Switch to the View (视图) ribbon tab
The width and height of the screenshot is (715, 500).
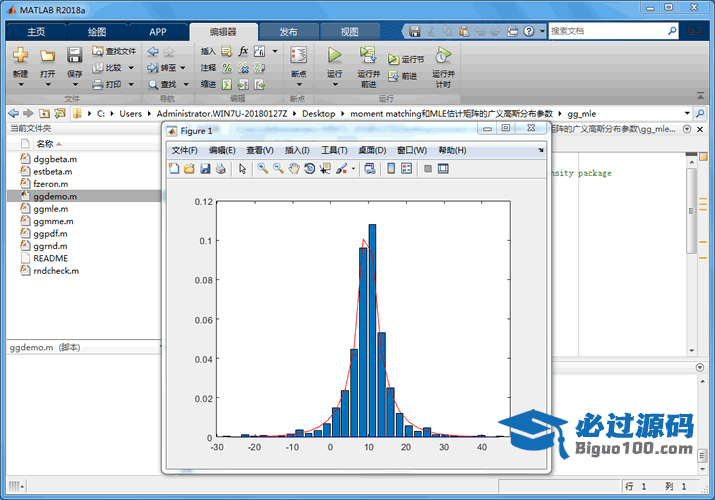coord(349,32)
